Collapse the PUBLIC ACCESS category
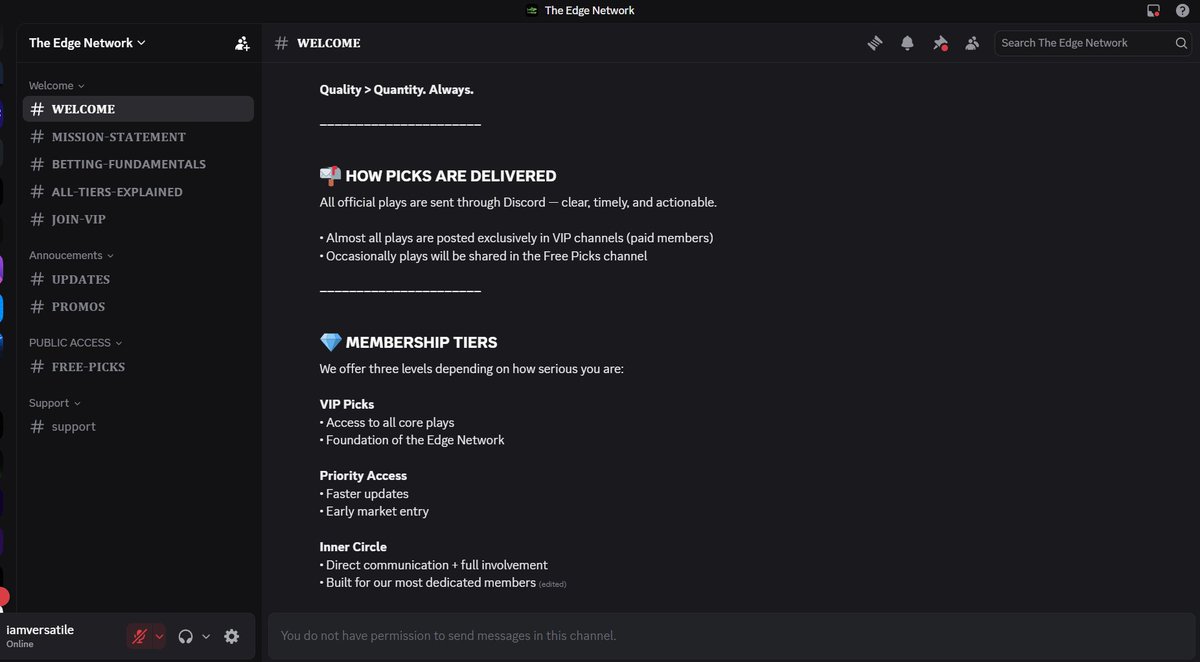Screen dimensions: 1200x662 click(76, 343)
